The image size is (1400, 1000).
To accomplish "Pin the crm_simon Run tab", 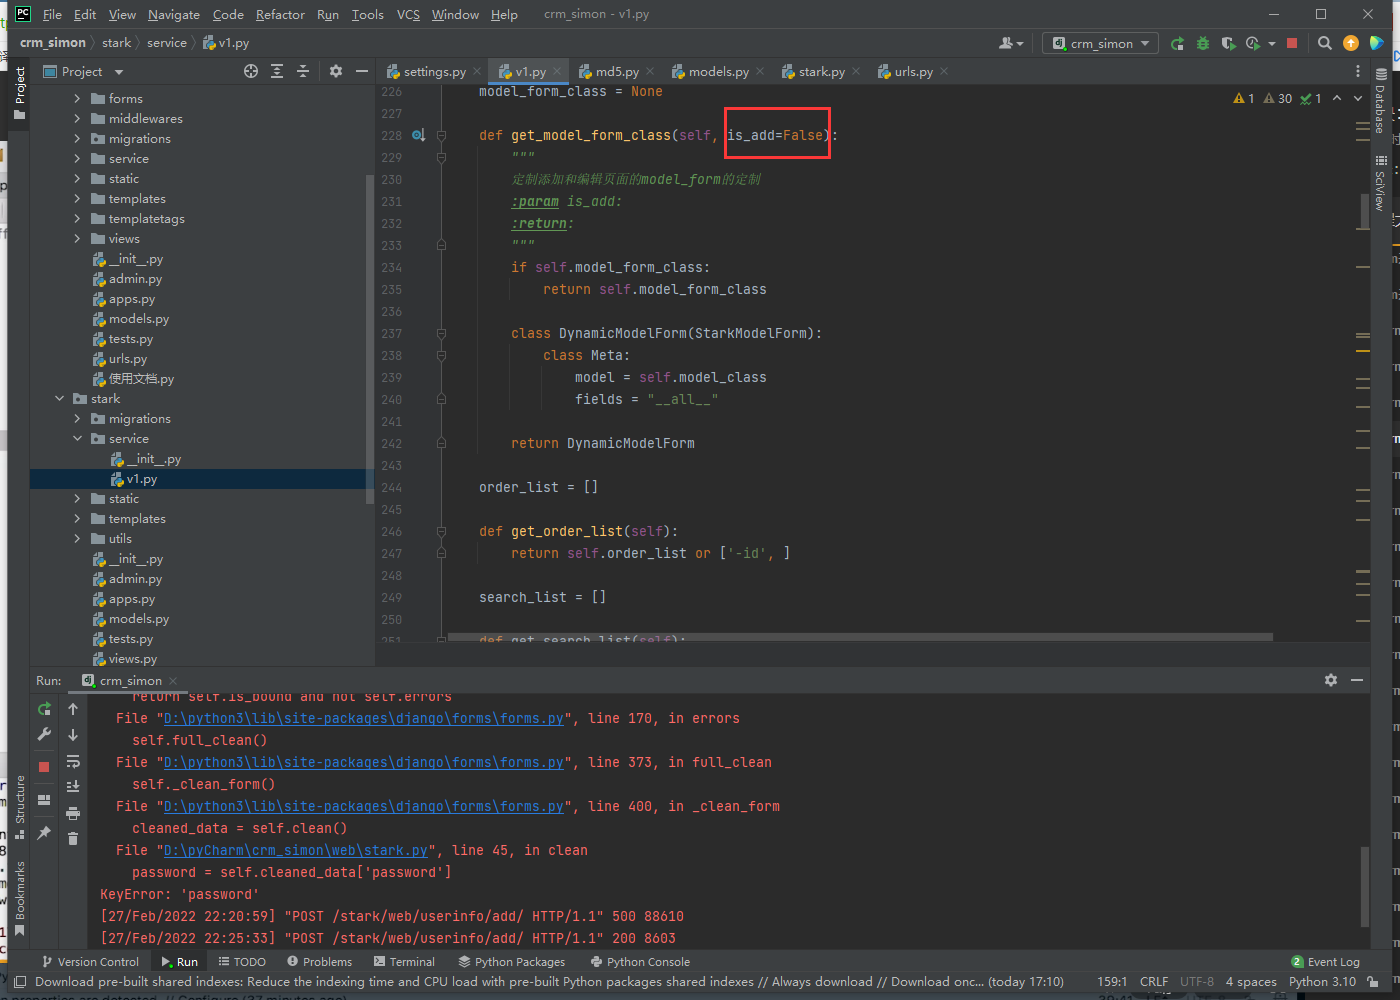I will point(44,832).
